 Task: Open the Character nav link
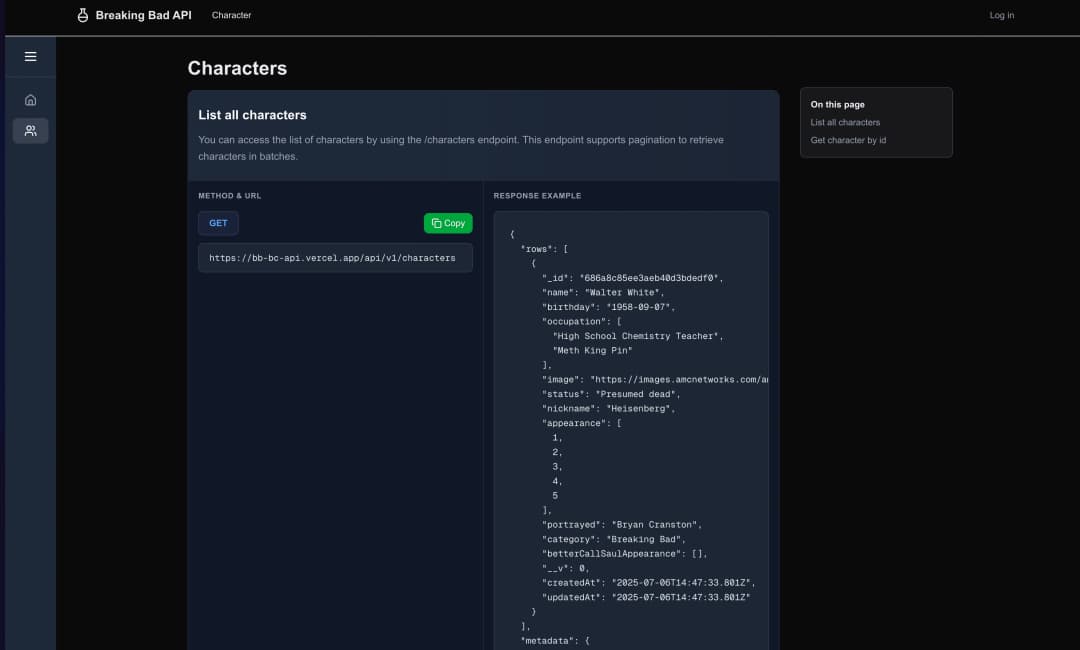point(231,15)
